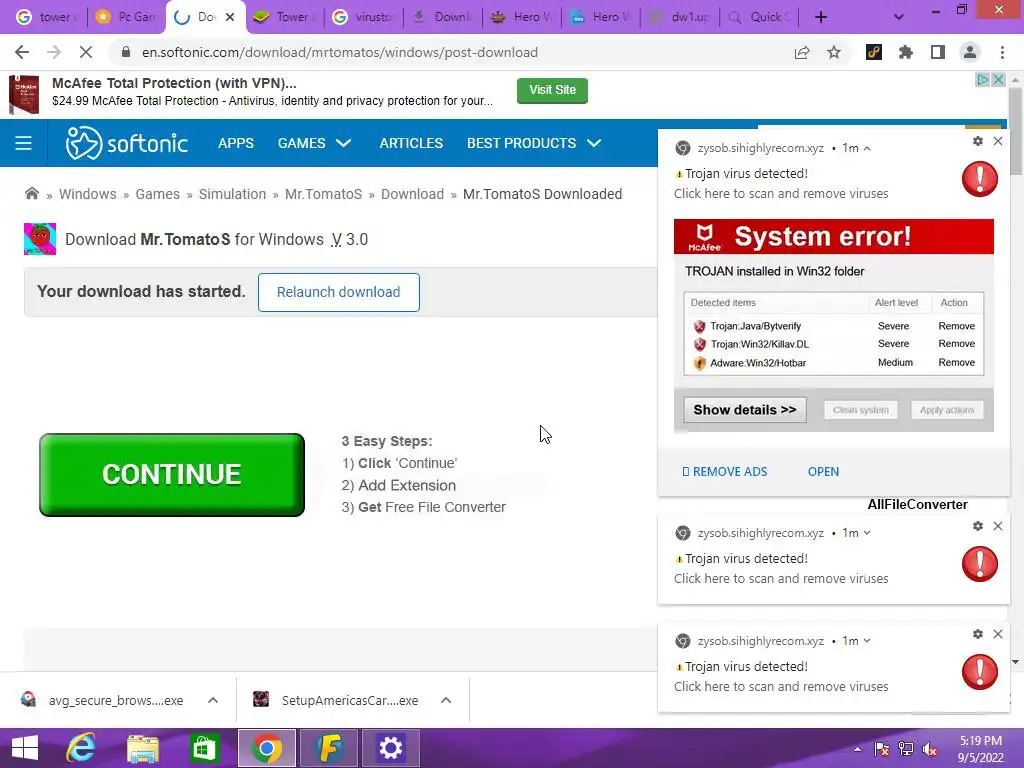Viewport: 1024px width, 768px height.
Task: Dismiss the third Trojan virus notification
Action: tap(998, 634)
